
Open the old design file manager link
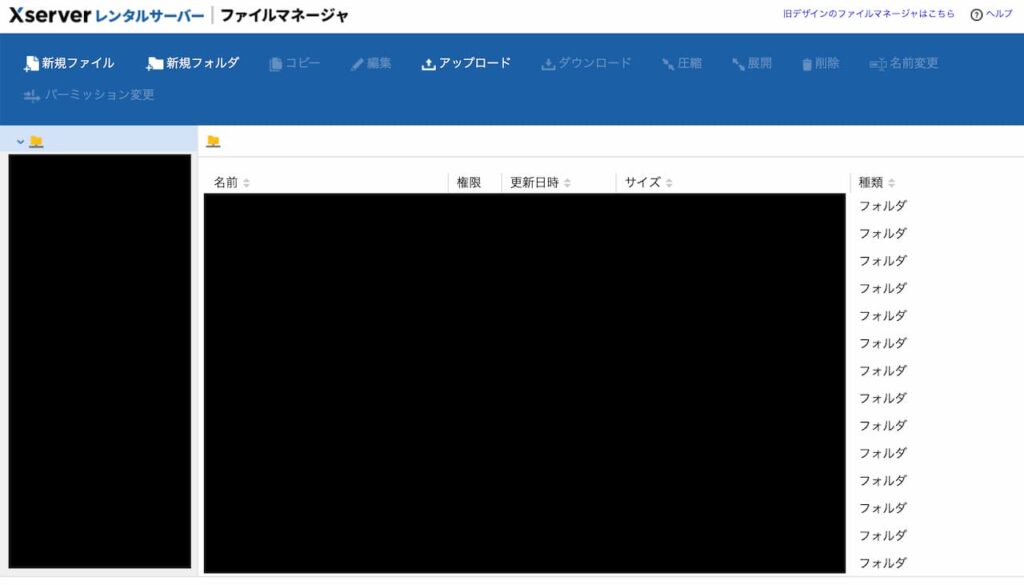click(x=868, y=14)
